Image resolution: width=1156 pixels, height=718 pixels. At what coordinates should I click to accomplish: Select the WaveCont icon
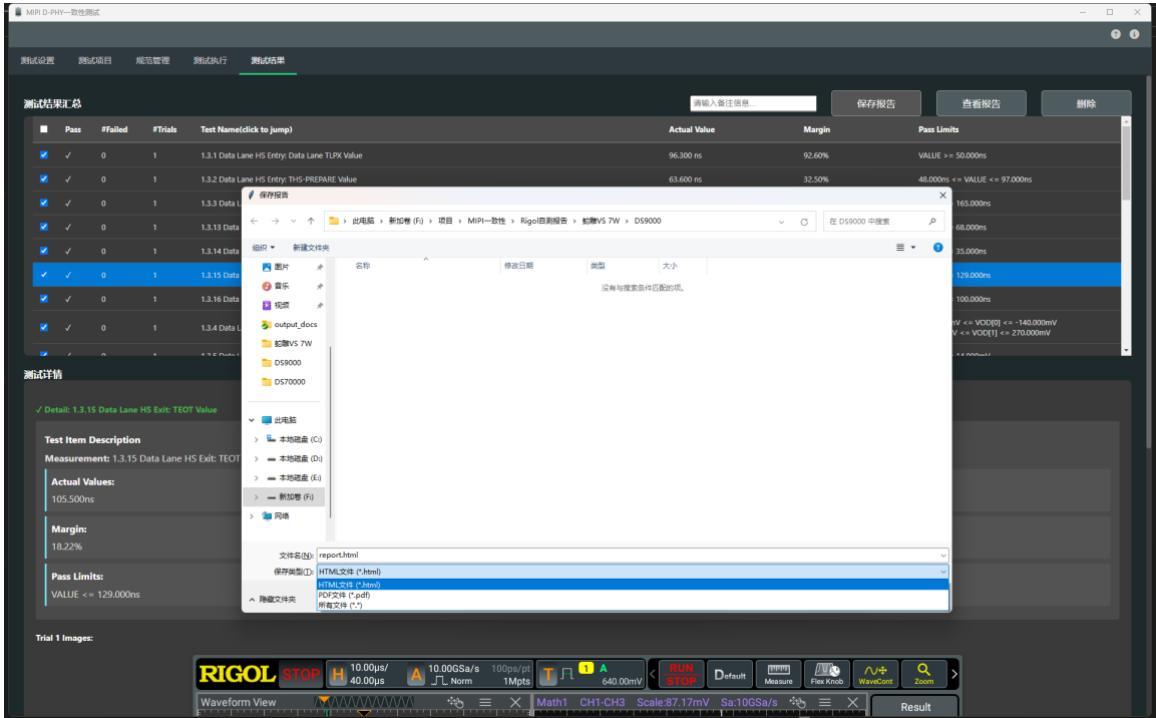tap(875, 674)
